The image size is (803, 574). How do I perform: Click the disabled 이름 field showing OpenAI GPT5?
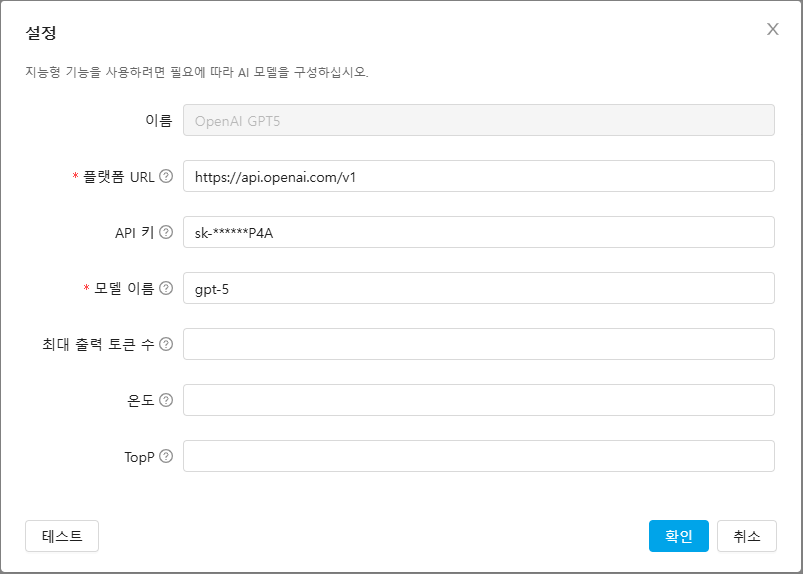pos(479,120)
